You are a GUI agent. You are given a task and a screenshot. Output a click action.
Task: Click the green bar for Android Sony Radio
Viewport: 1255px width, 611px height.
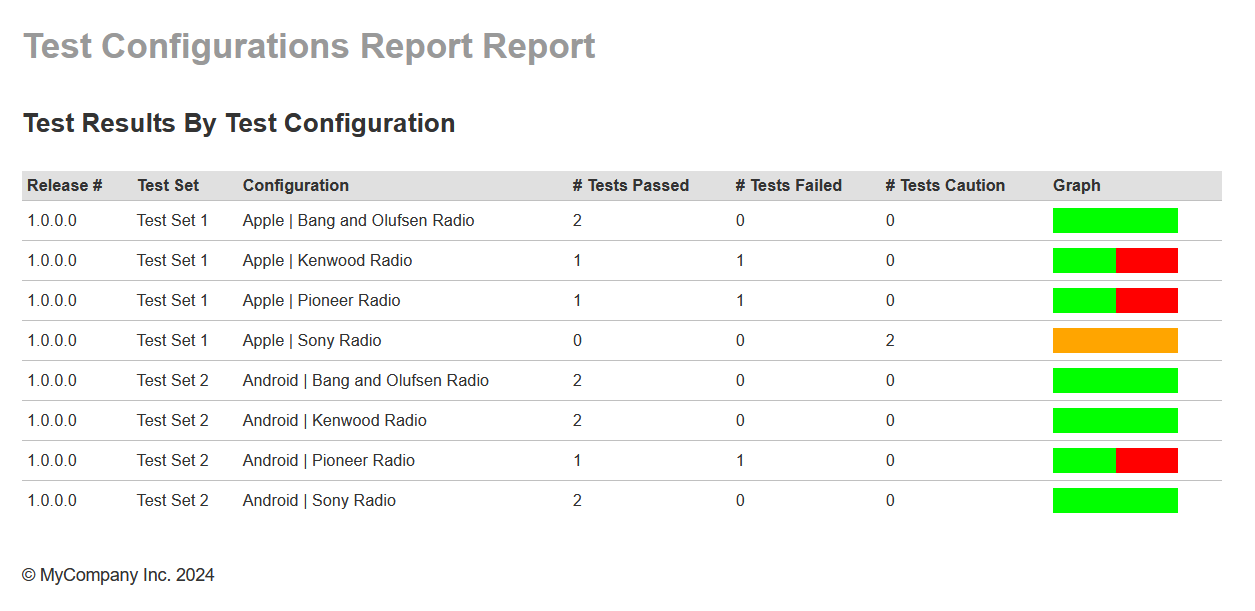pos(1115,501)
